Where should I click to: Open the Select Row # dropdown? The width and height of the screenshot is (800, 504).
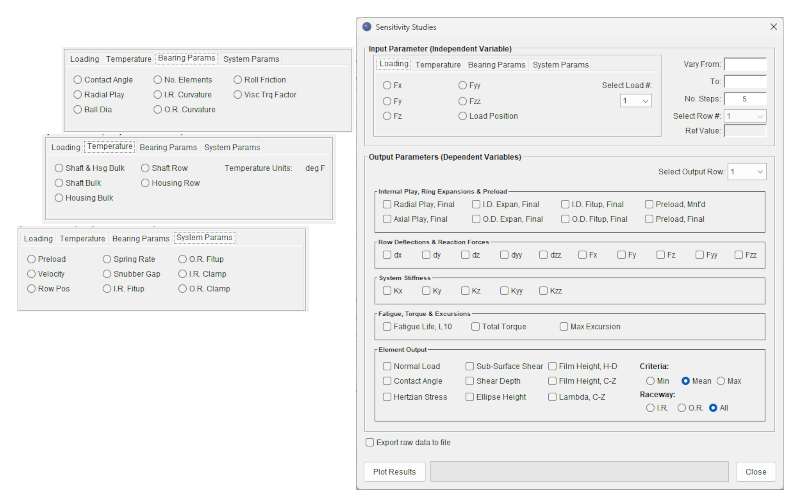coord(745,116)
